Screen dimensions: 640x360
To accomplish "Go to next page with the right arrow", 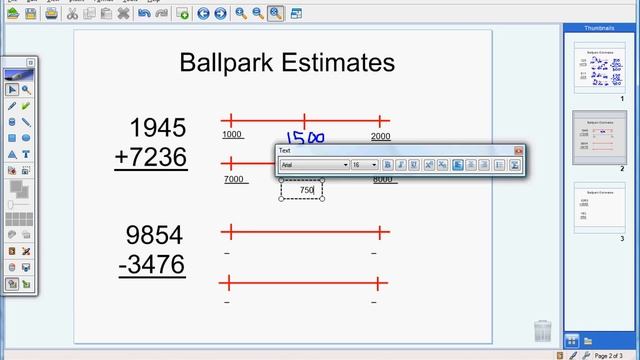I will tap(220, 13).
